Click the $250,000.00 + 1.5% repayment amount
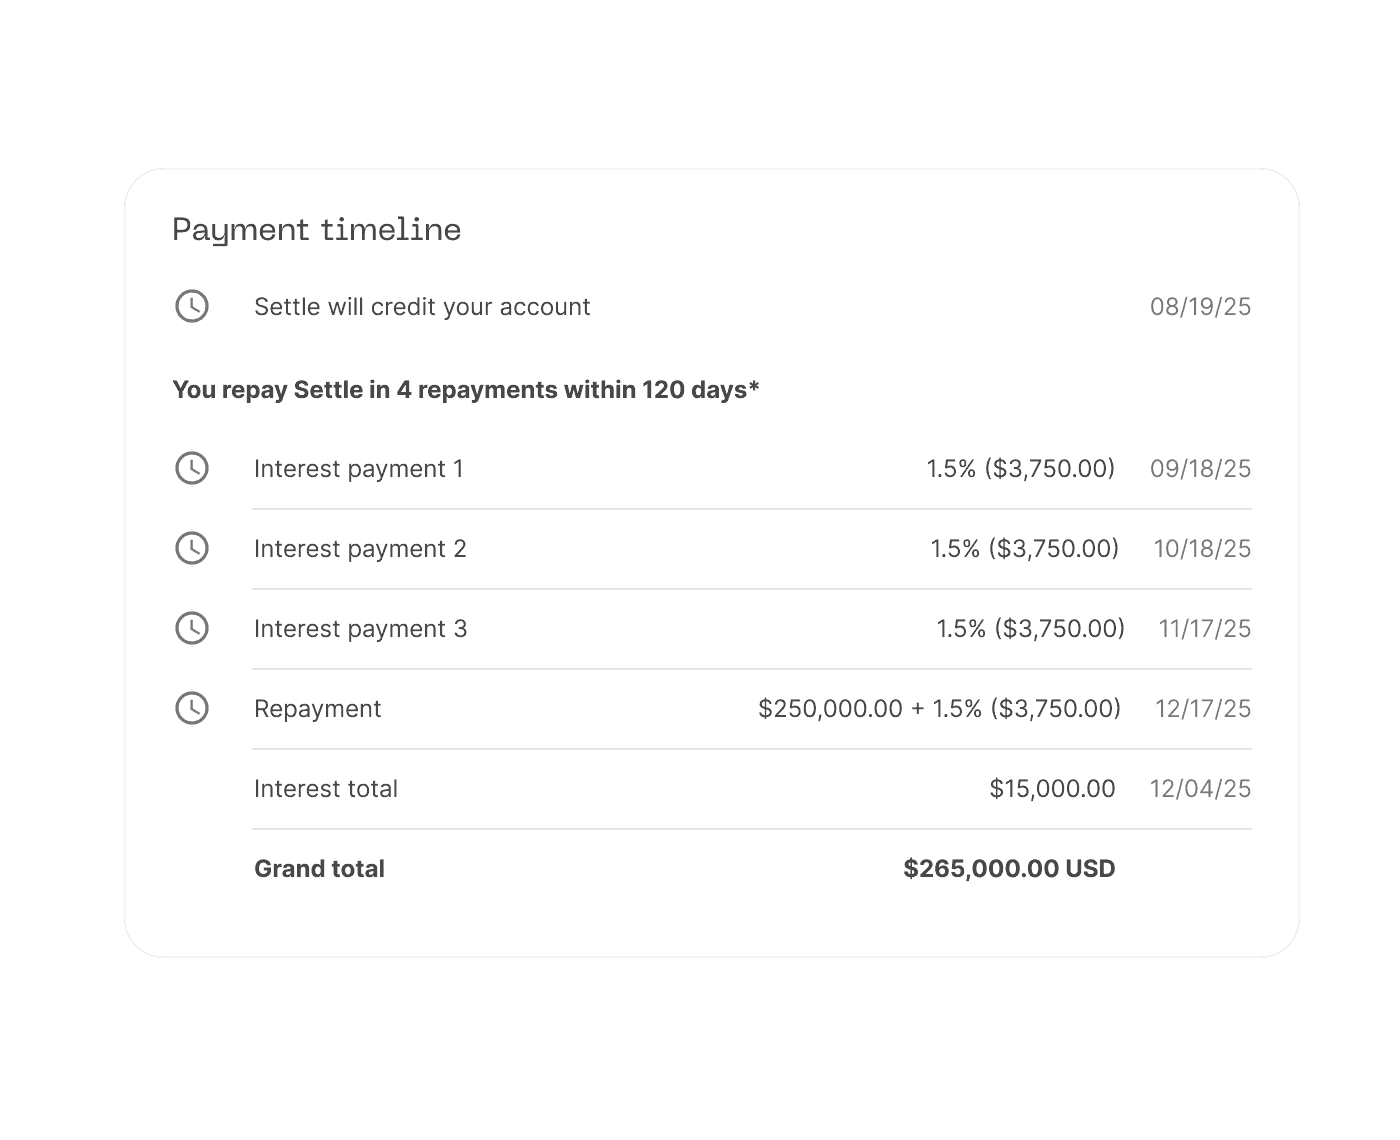Screen dimensions: 1400x1140 pyautogui.click(x=939, y=709)
